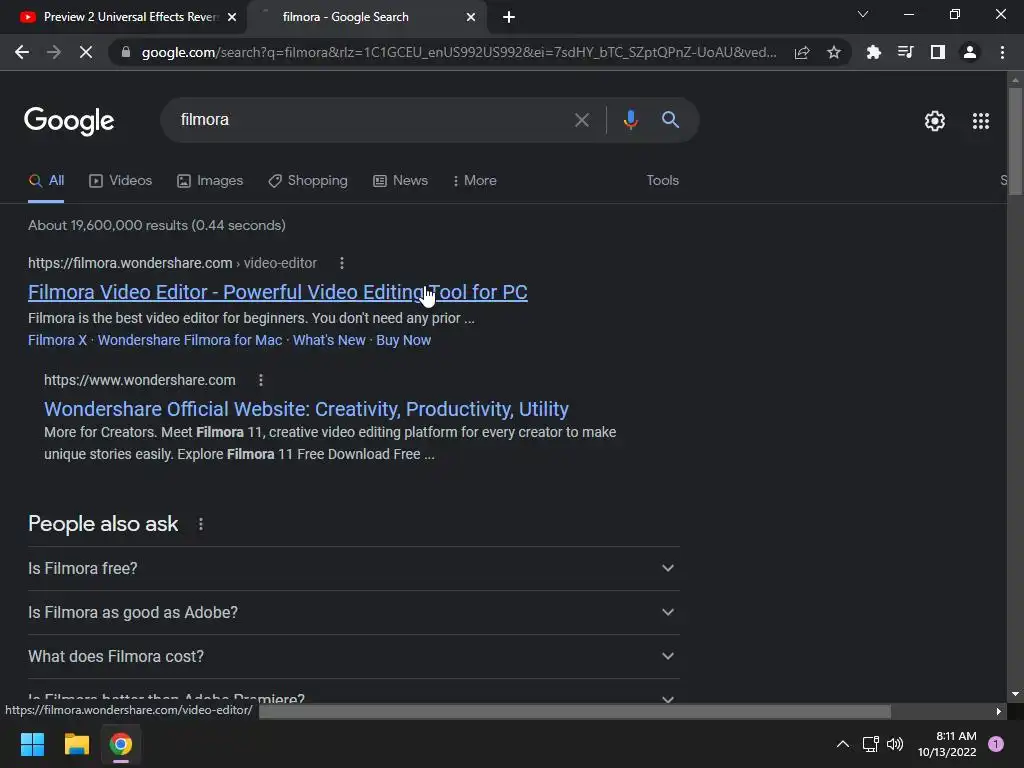Screen dimensions: 1024x768
Task: Click the Chrome taskbar icon
Action: pyautogui.click(x=121, y=744)
